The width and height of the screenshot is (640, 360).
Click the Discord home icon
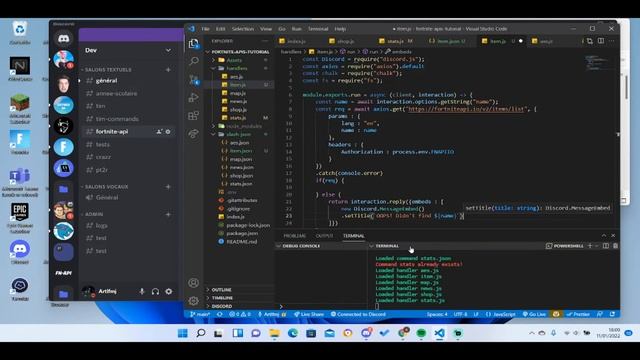pyautogui.click(x=63, y=39)
